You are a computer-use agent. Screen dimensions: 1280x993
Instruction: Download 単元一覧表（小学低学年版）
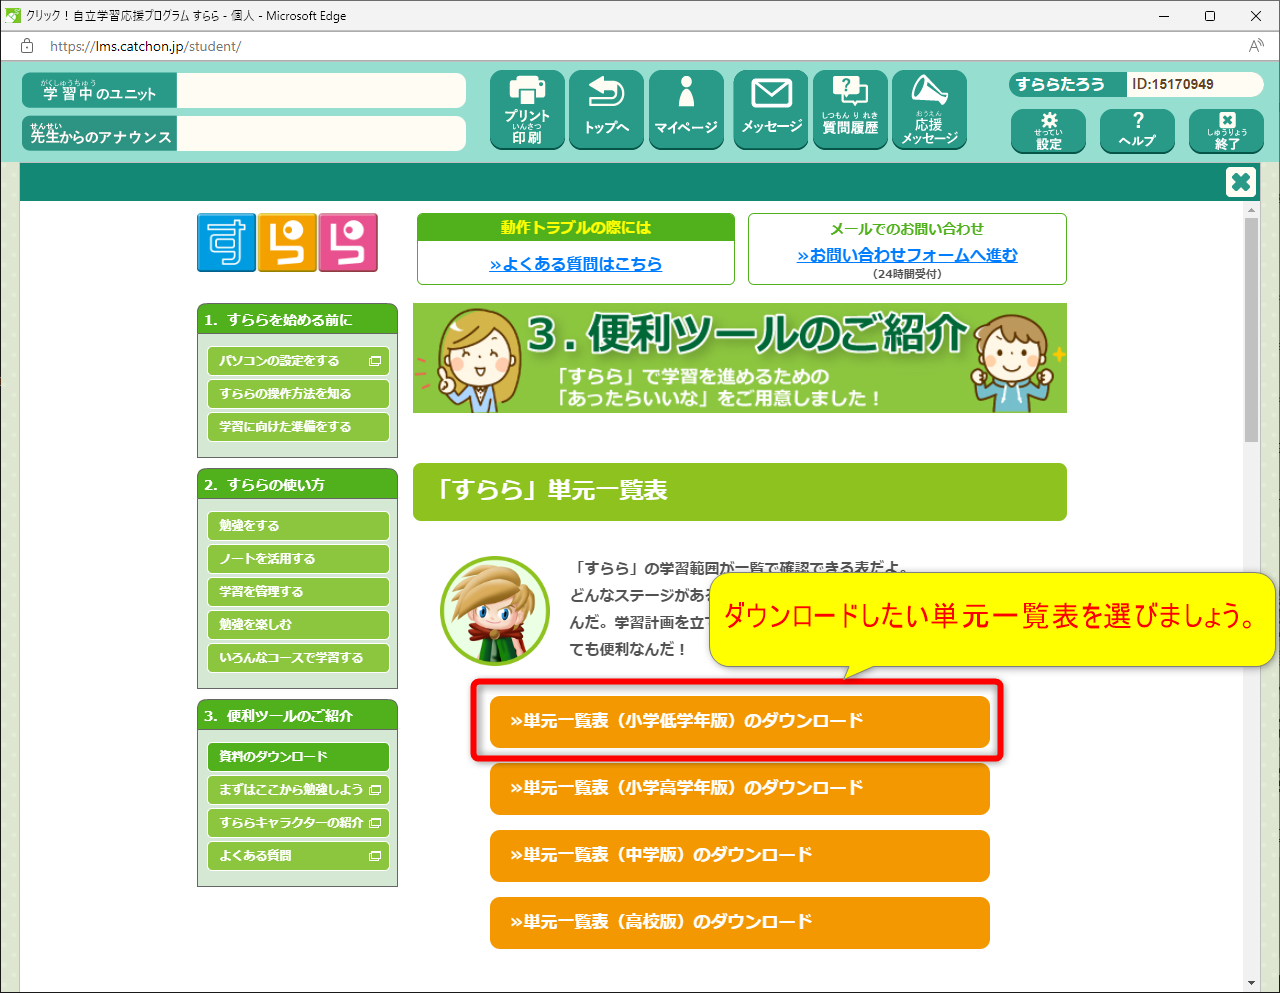pyautogui.click(x=739, y=721)
